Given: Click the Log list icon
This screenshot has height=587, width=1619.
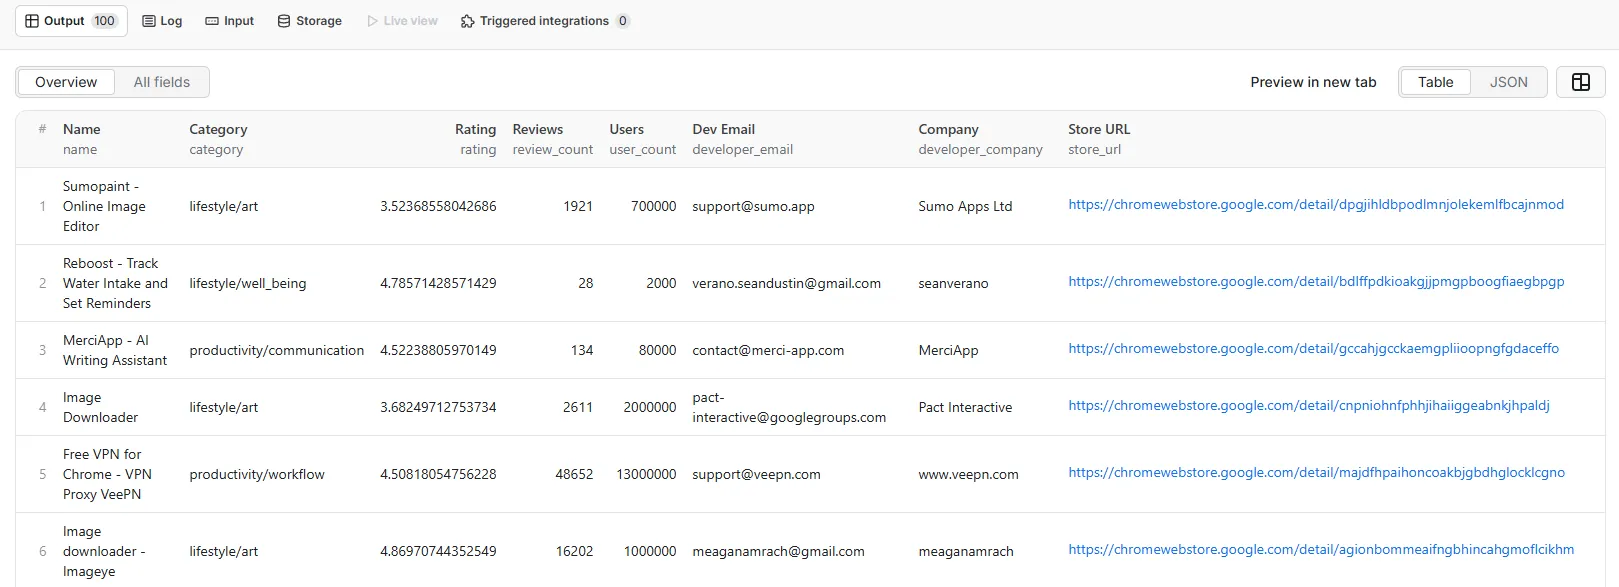Looking at the screenshot, I should [149, 21].
